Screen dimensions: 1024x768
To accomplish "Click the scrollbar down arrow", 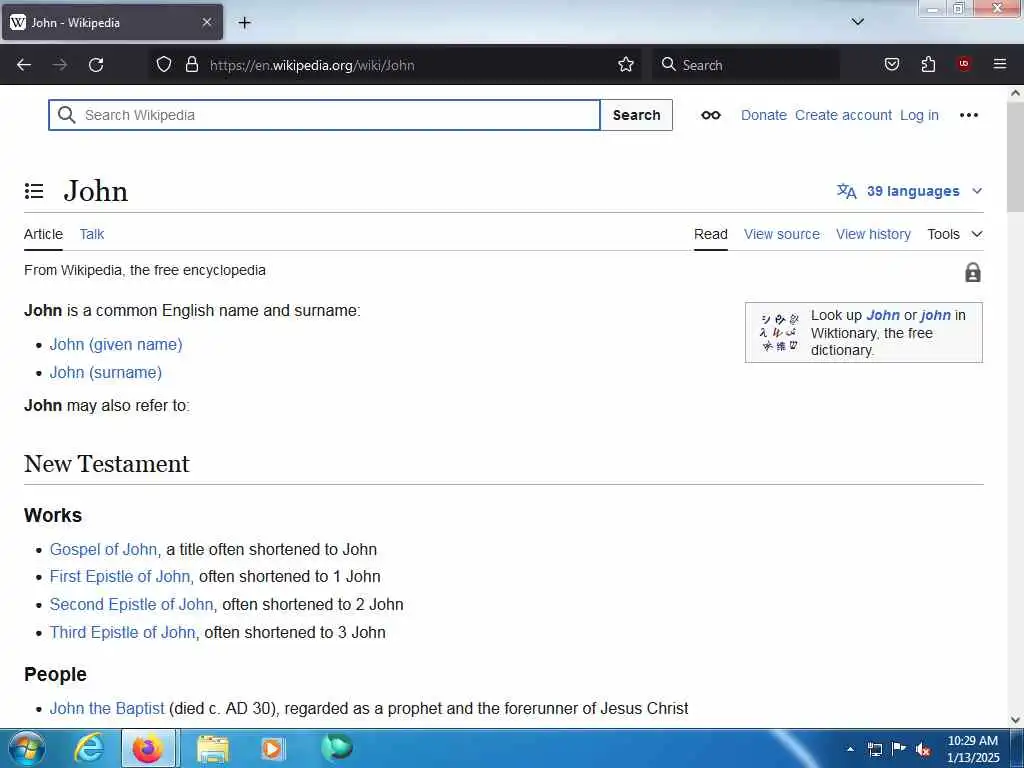I will tap(1015, 720).
